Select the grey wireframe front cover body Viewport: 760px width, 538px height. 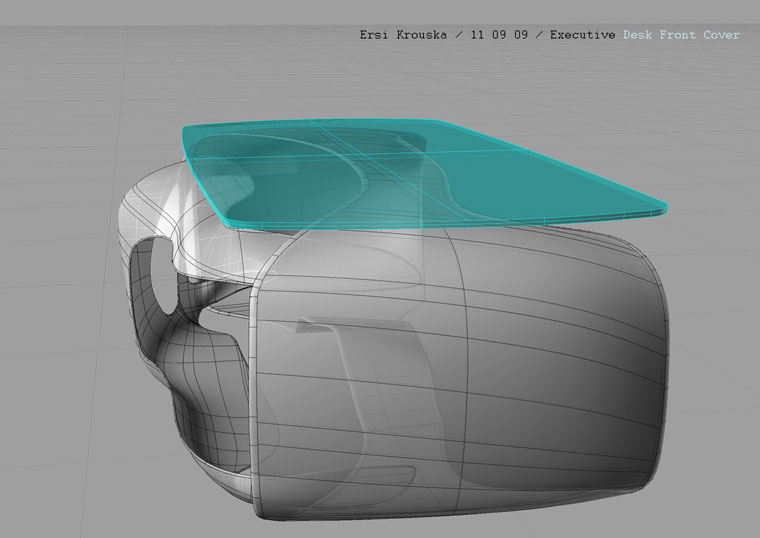point(460,373)
